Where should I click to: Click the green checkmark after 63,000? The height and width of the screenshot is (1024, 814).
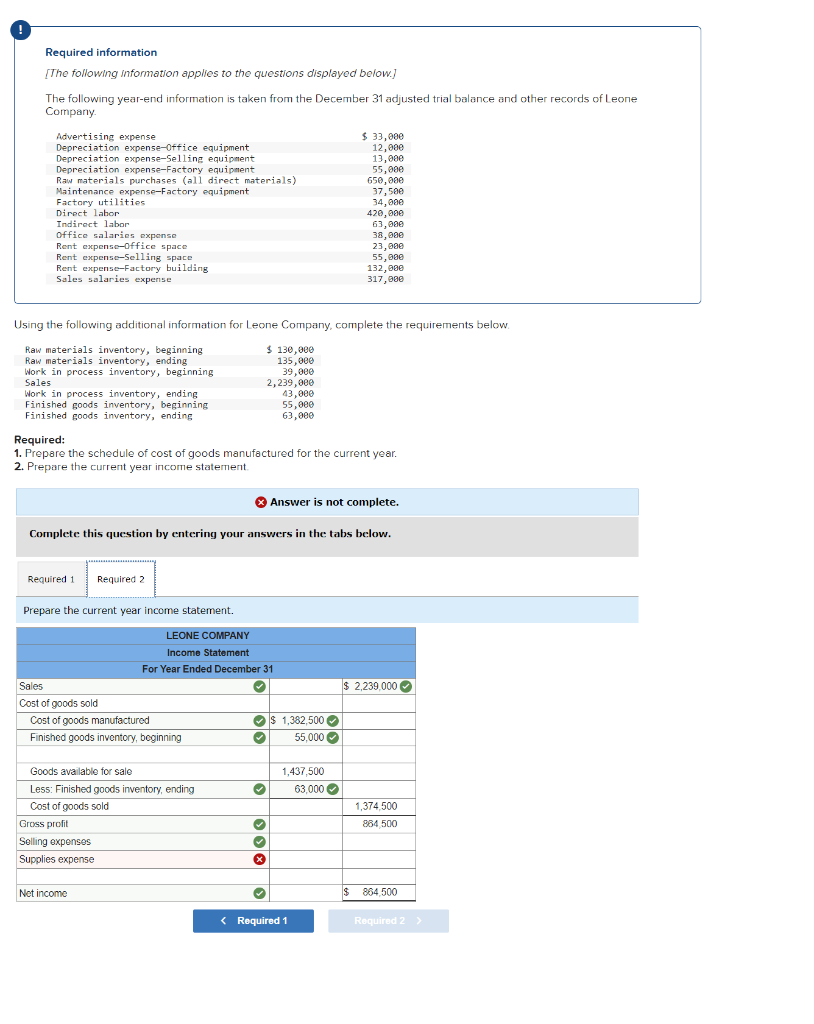click(333, 790)
